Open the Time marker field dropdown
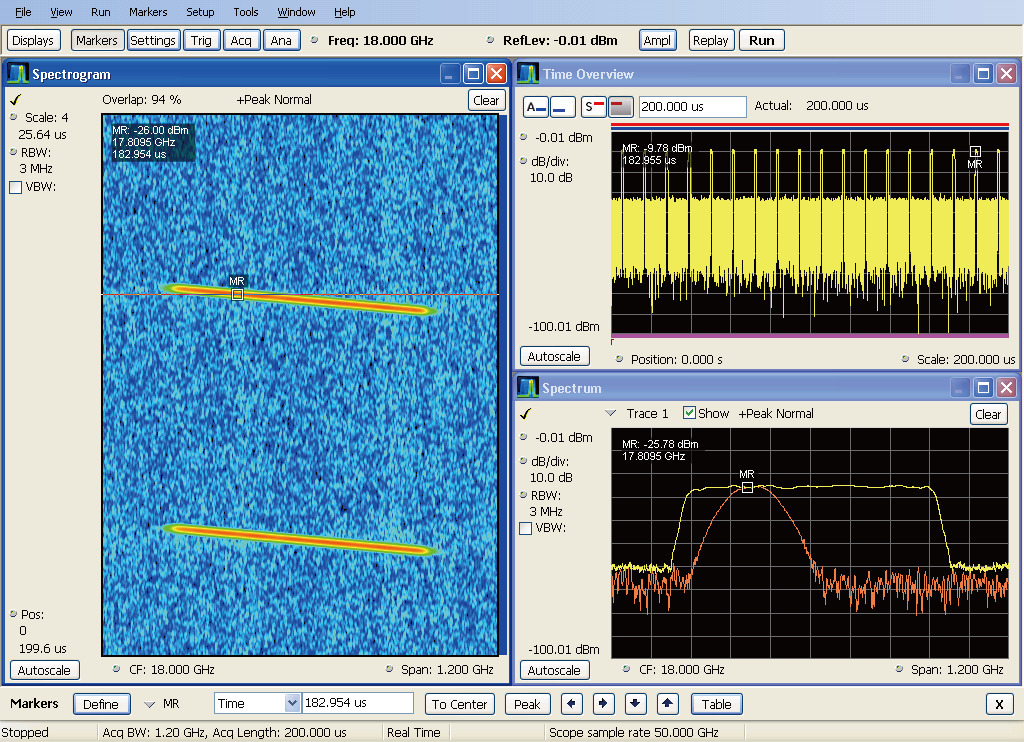This screenshot has width=1024, height=742. pyautogui.click(x=293, y=703)
